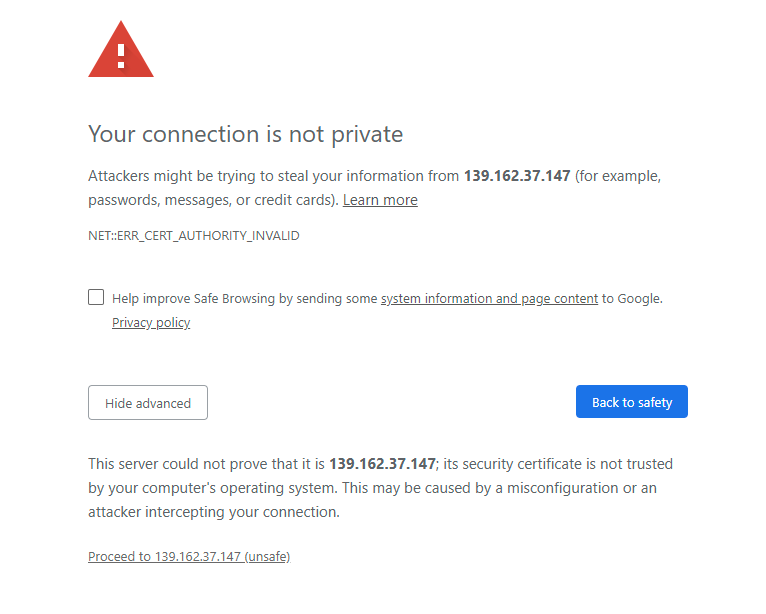Click the 'Your connection is not private' heading
The width and height of the screenshot is (766, 614).
tap(245, 134)
